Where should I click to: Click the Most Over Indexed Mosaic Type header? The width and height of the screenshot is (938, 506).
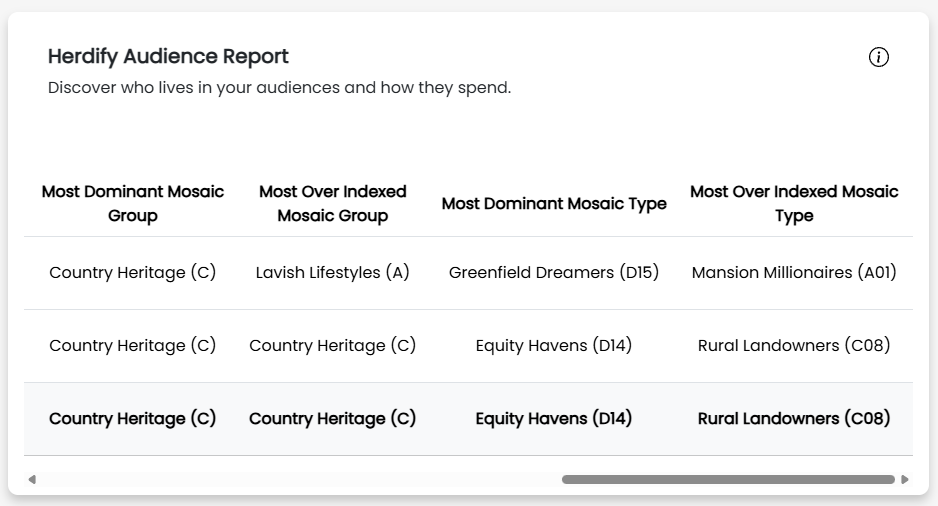pos(794,203)
